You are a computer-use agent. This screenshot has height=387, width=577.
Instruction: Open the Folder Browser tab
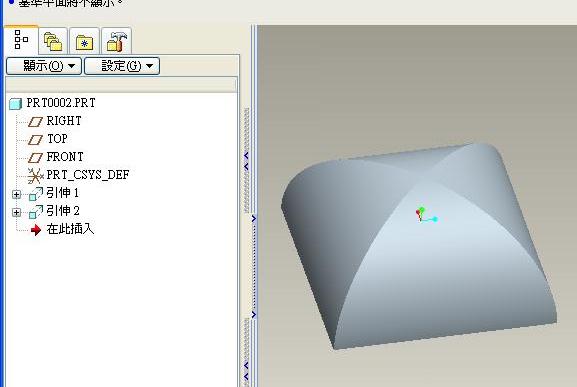click(53, 41)
